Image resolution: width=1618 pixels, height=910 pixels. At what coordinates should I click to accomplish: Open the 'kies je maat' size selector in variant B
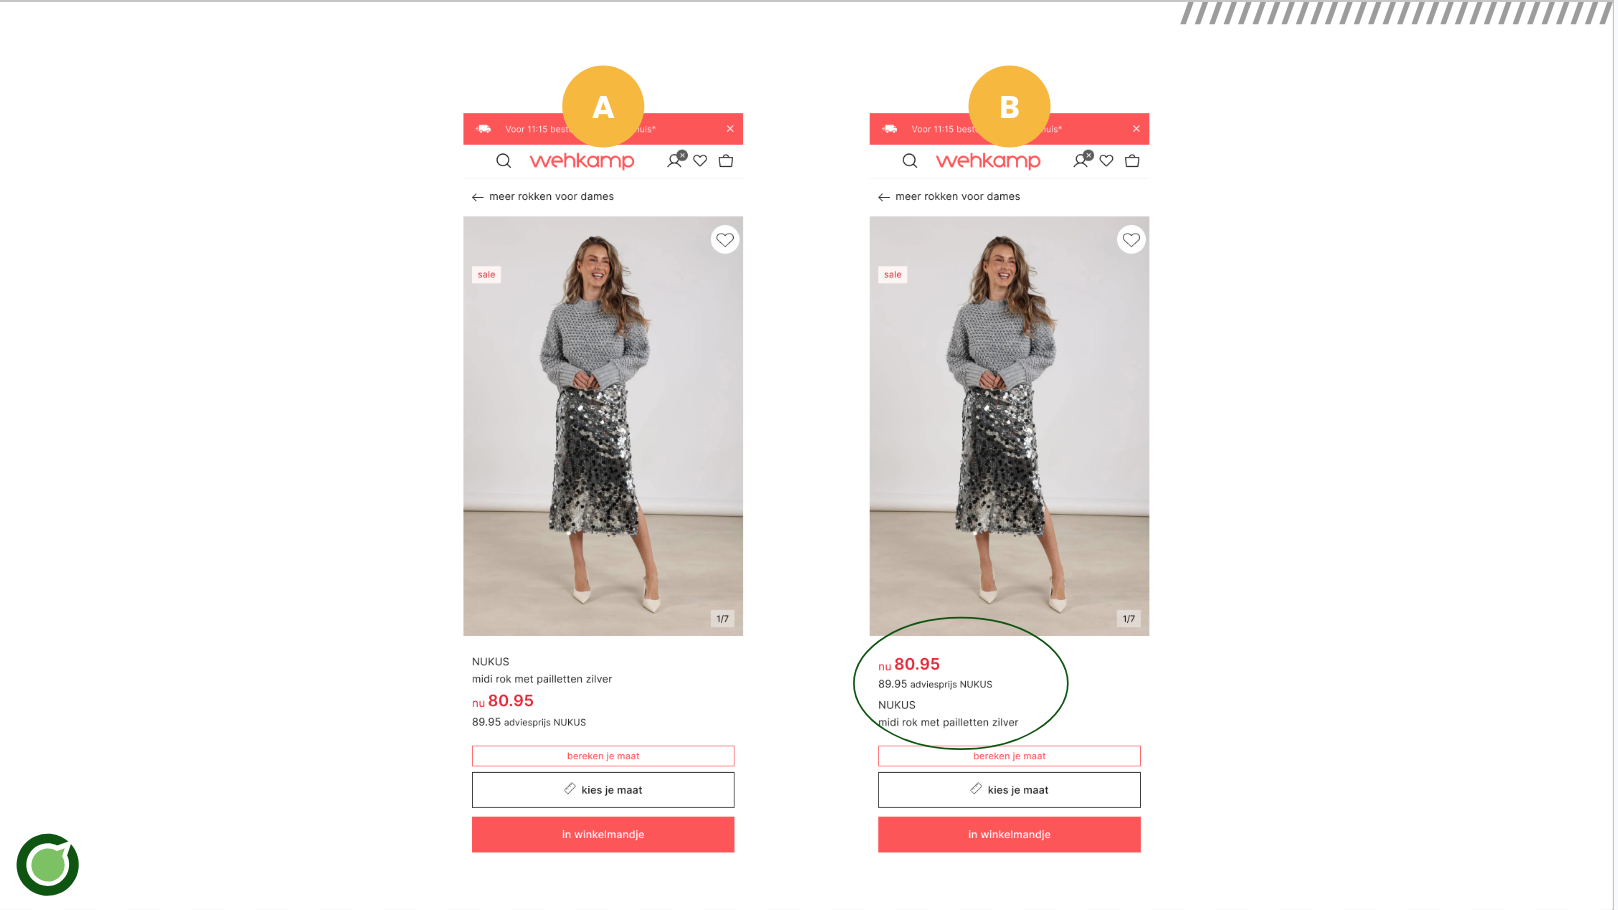click(x=1009, y=790)
